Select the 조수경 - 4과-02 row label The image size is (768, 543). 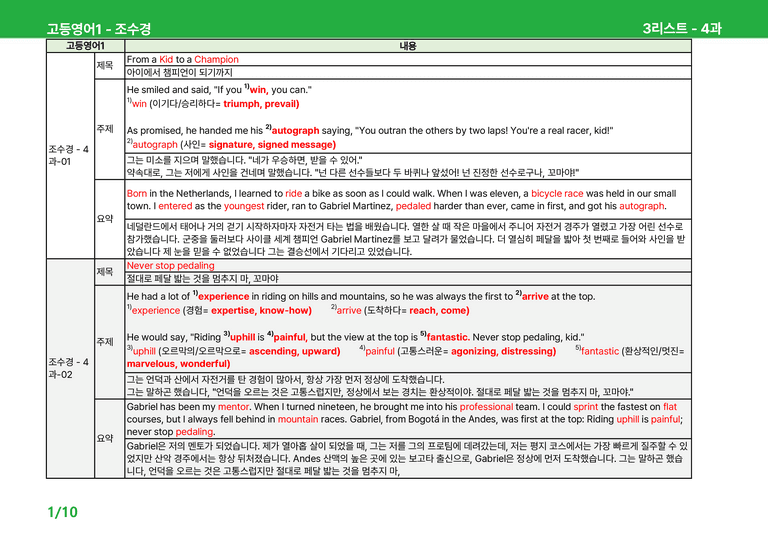[x=70, y=368]
